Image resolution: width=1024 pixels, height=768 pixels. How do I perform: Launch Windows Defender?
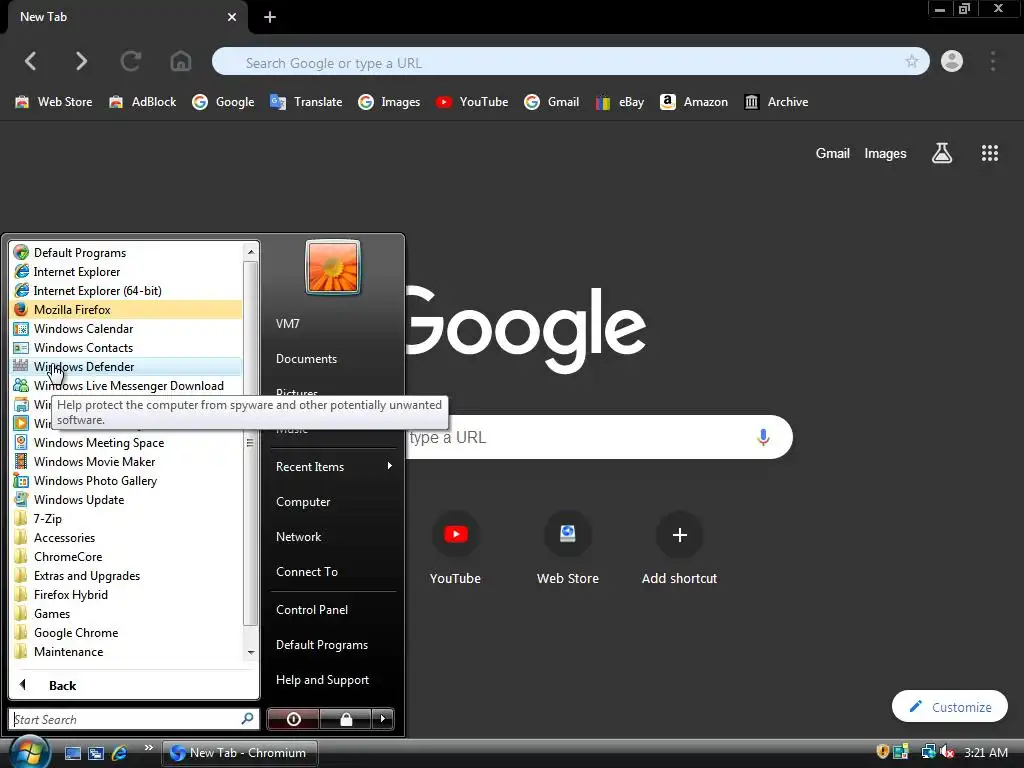[x=127, y=366]
